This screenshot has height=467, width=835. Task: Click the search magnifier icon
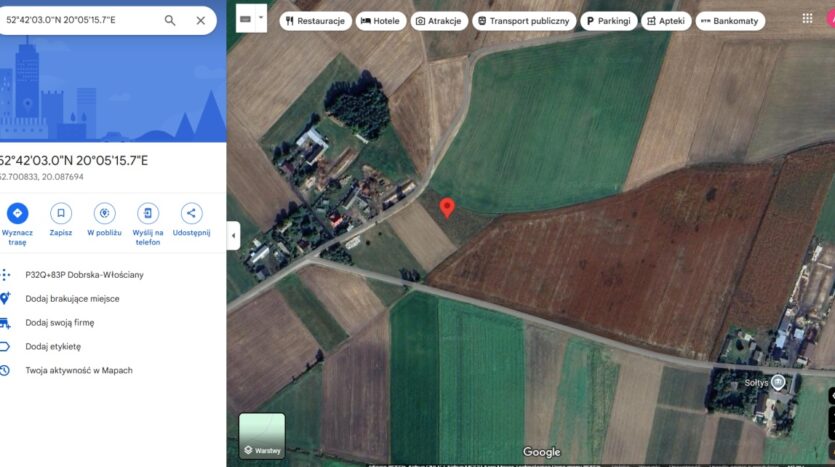170,20
